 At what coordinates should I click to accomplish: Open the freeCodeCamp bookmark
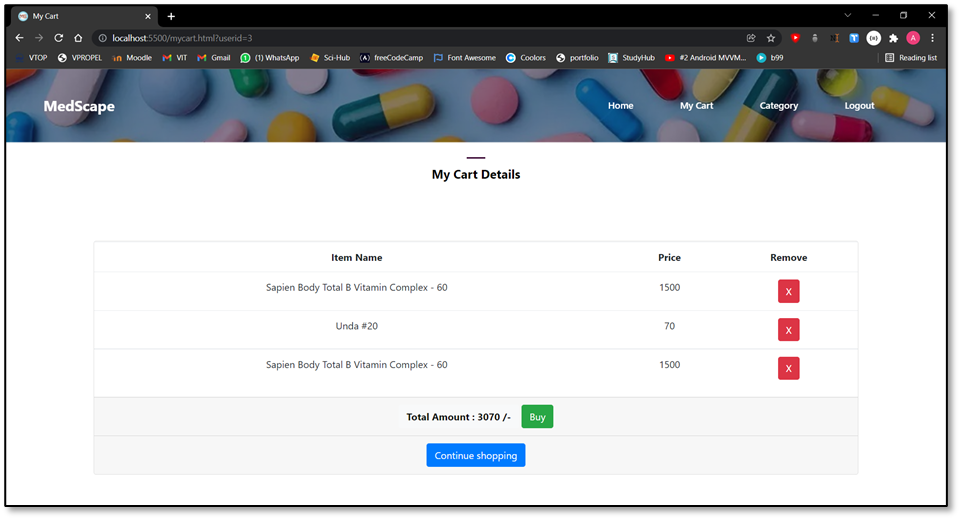tap(392, 58)
